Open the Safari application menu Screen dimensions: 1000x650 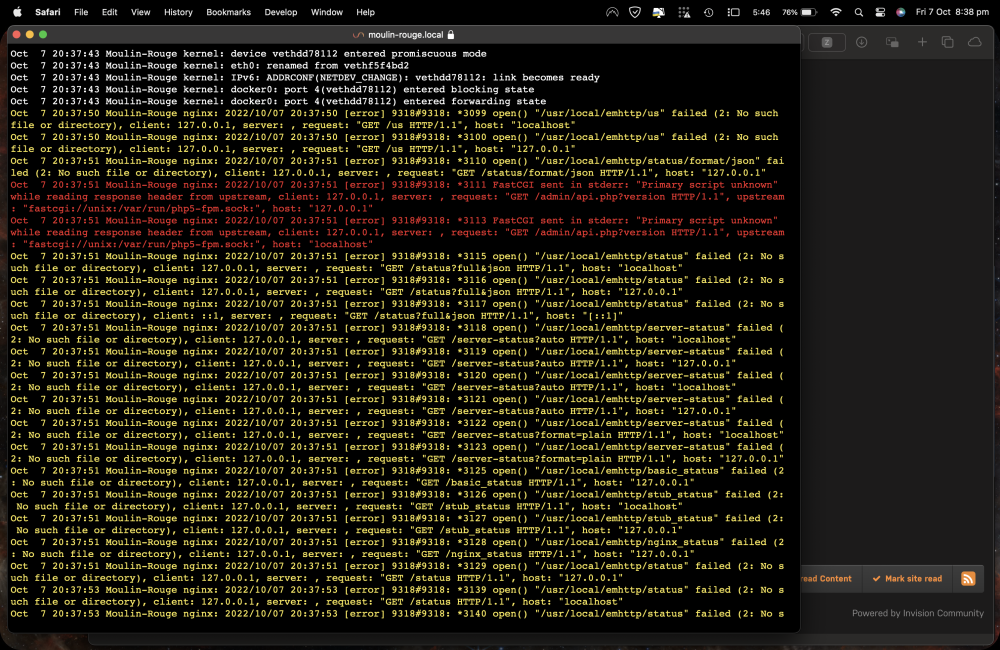(48, 12)
